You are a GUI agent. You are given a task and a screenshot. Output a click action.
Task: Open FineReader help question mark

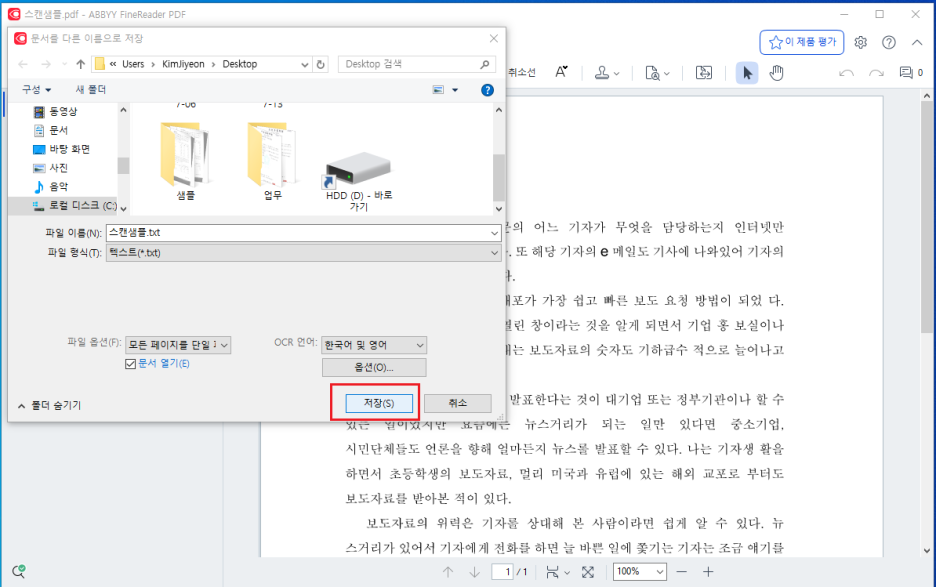click(x=889, y=42)
